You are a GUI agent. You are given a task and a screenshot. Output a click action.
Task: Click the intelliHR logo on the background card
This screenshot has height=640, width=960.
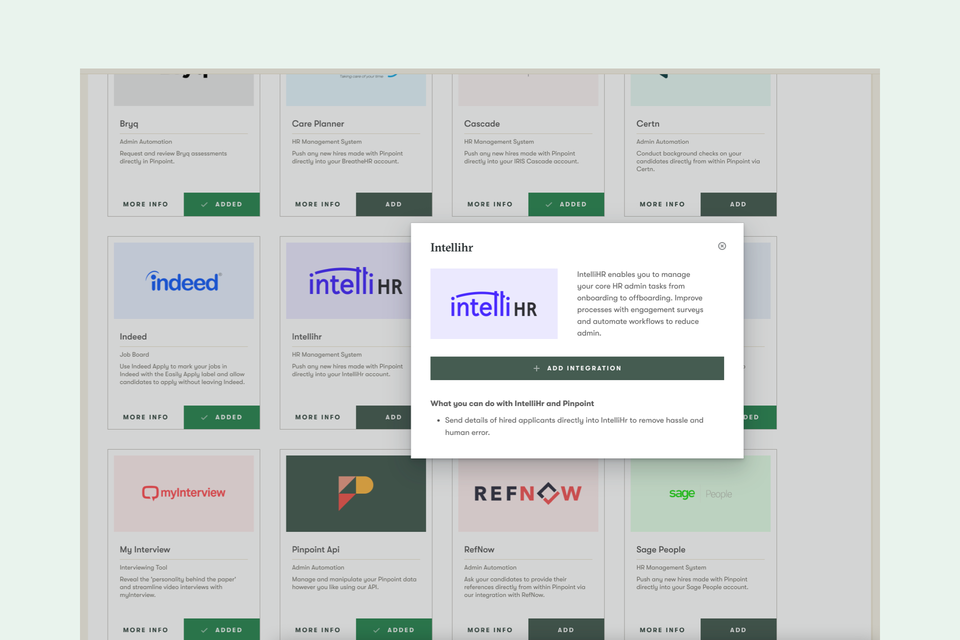pos(348,280)
